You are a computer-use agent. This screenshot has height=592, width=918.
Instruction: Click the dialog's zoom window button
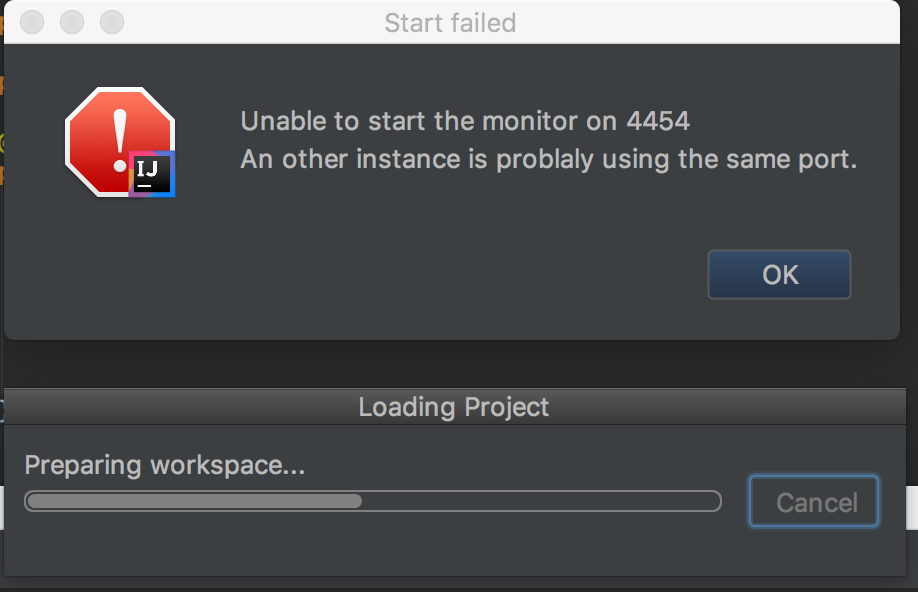point(112,21)
